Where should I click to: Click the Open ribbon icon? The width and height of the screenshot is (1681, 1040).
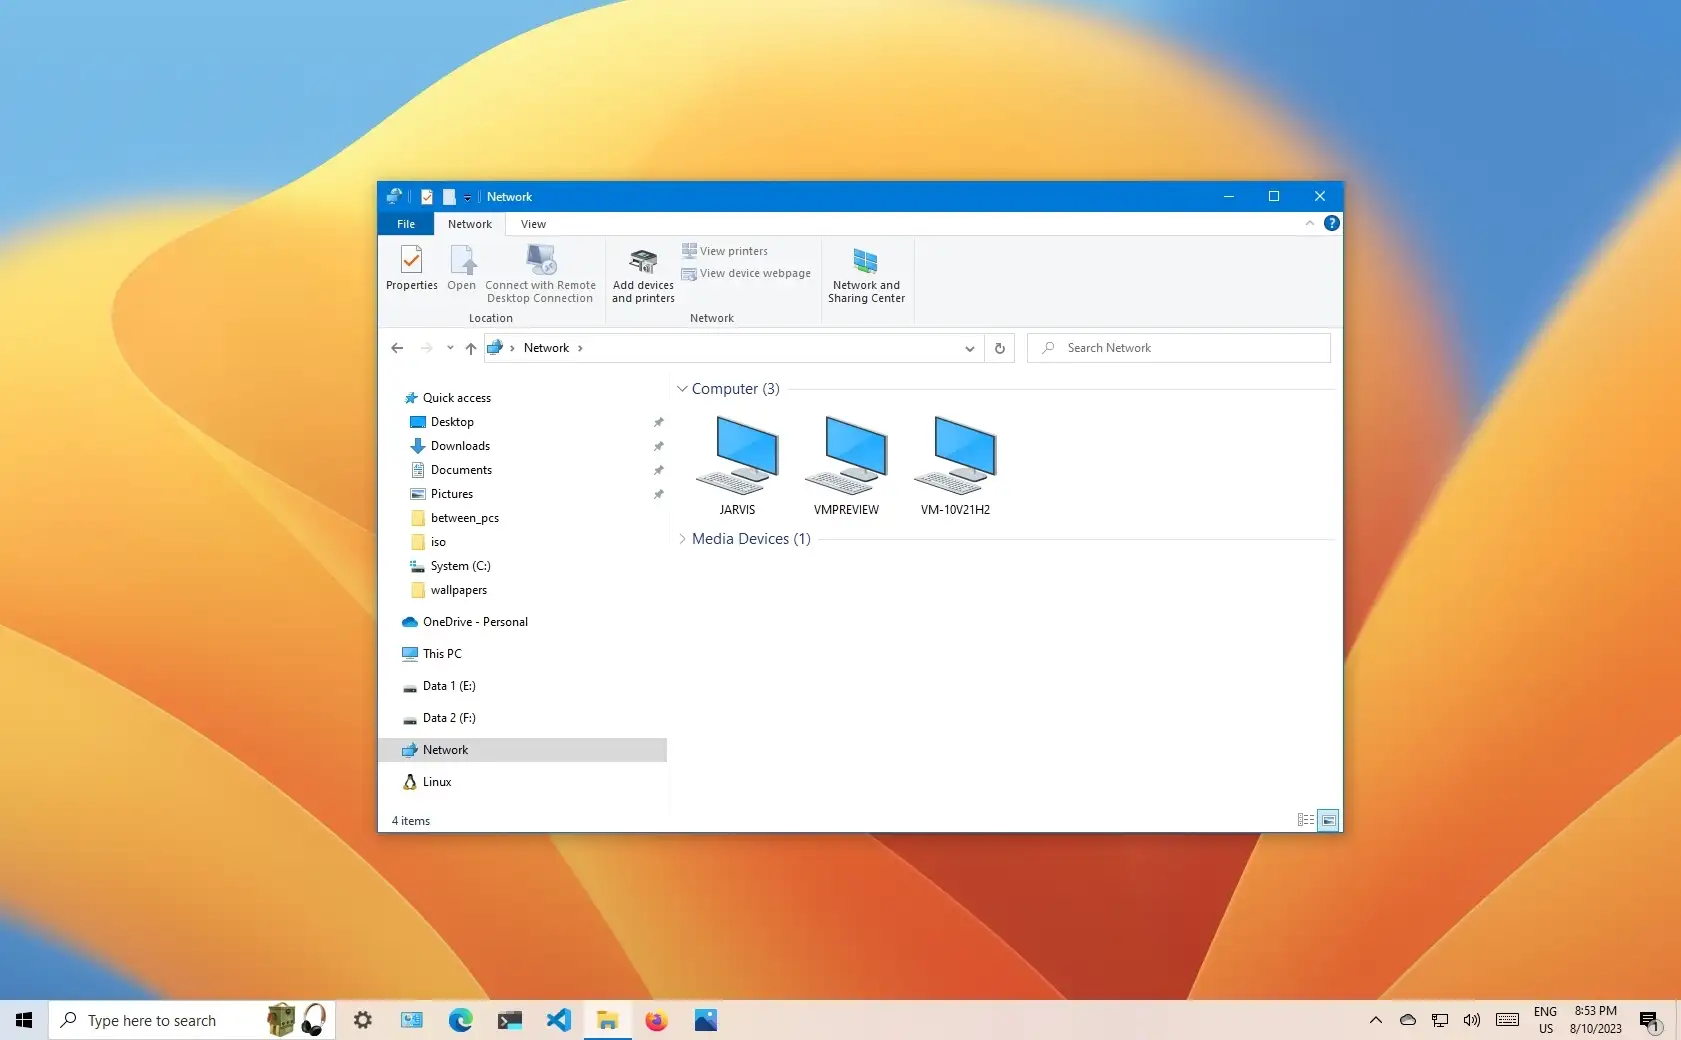coord(461,267)
